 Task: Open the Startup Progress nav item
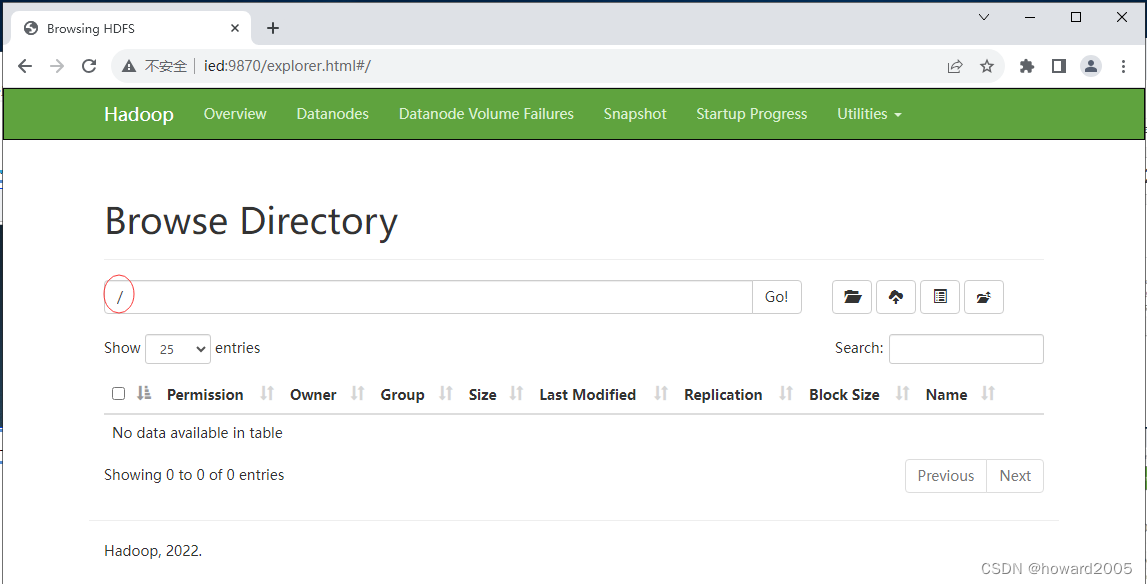click(752, 114)
